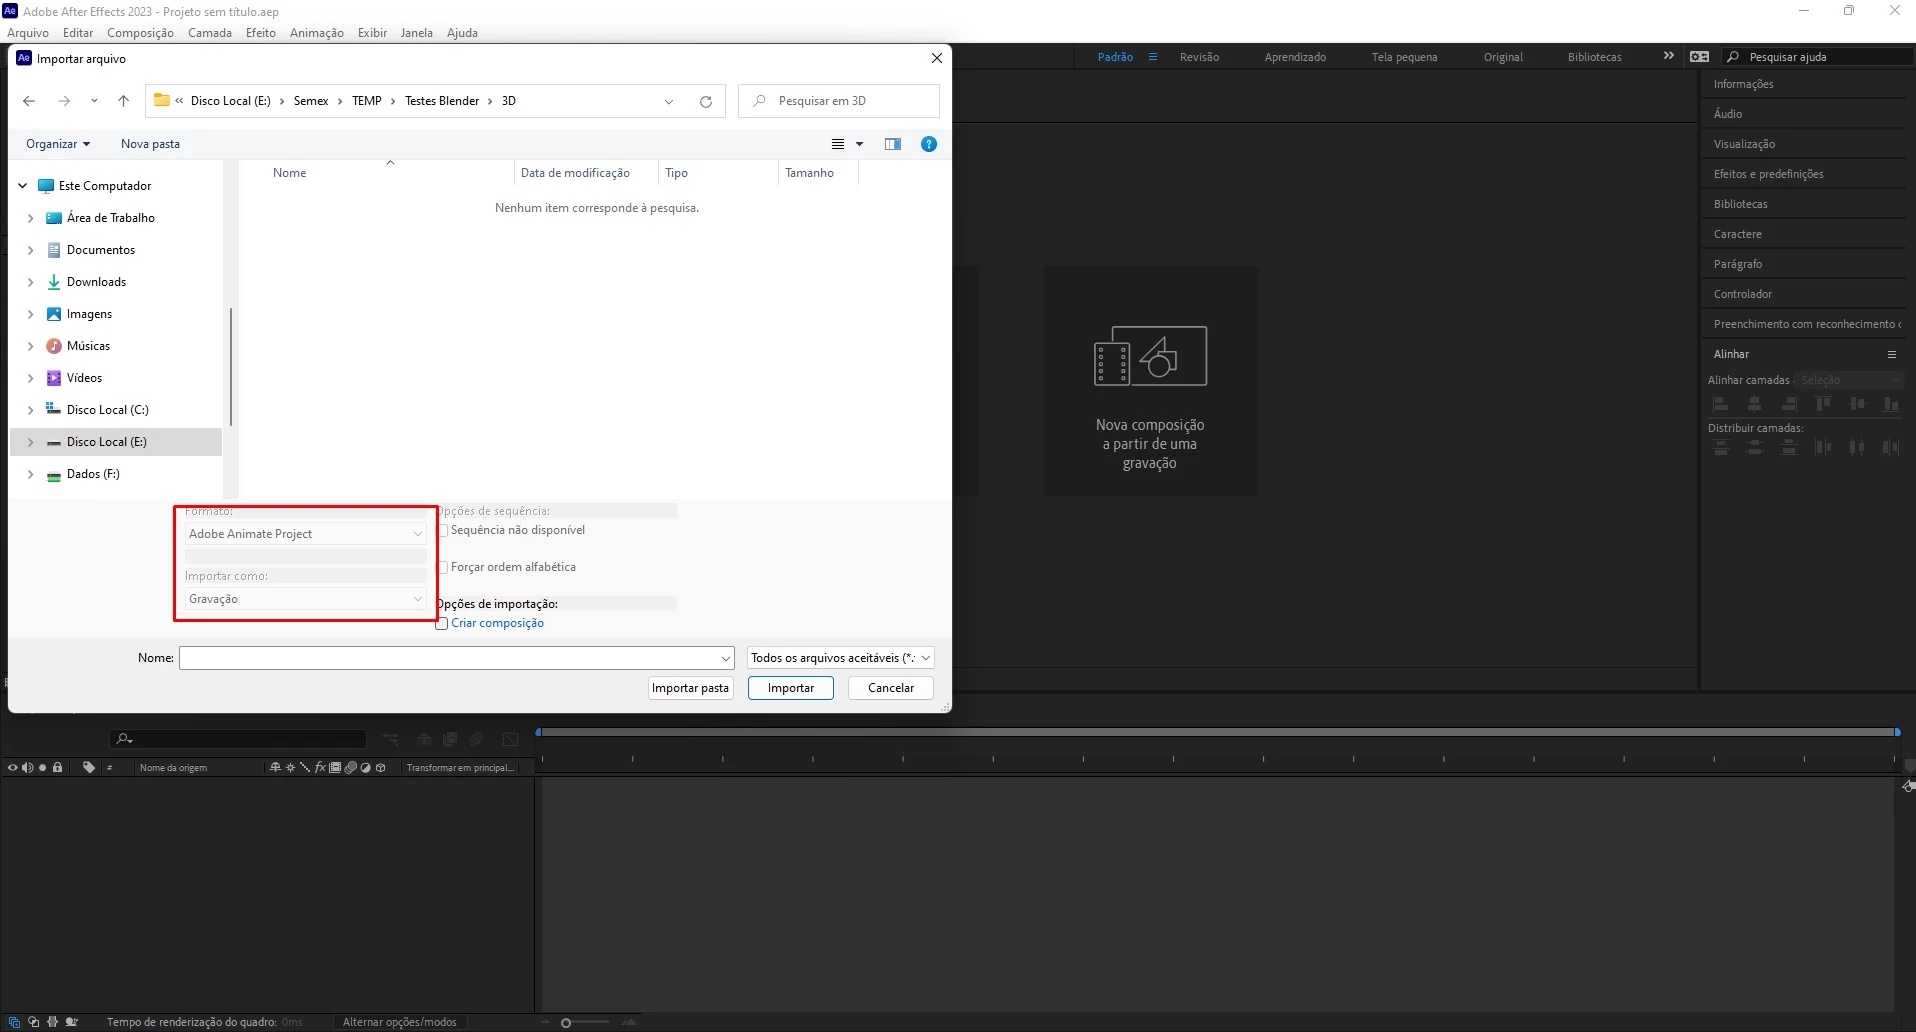The image size is (1916, 1032).
Task: Check the Criar composição checkbox
Action: tap(442, 624)
